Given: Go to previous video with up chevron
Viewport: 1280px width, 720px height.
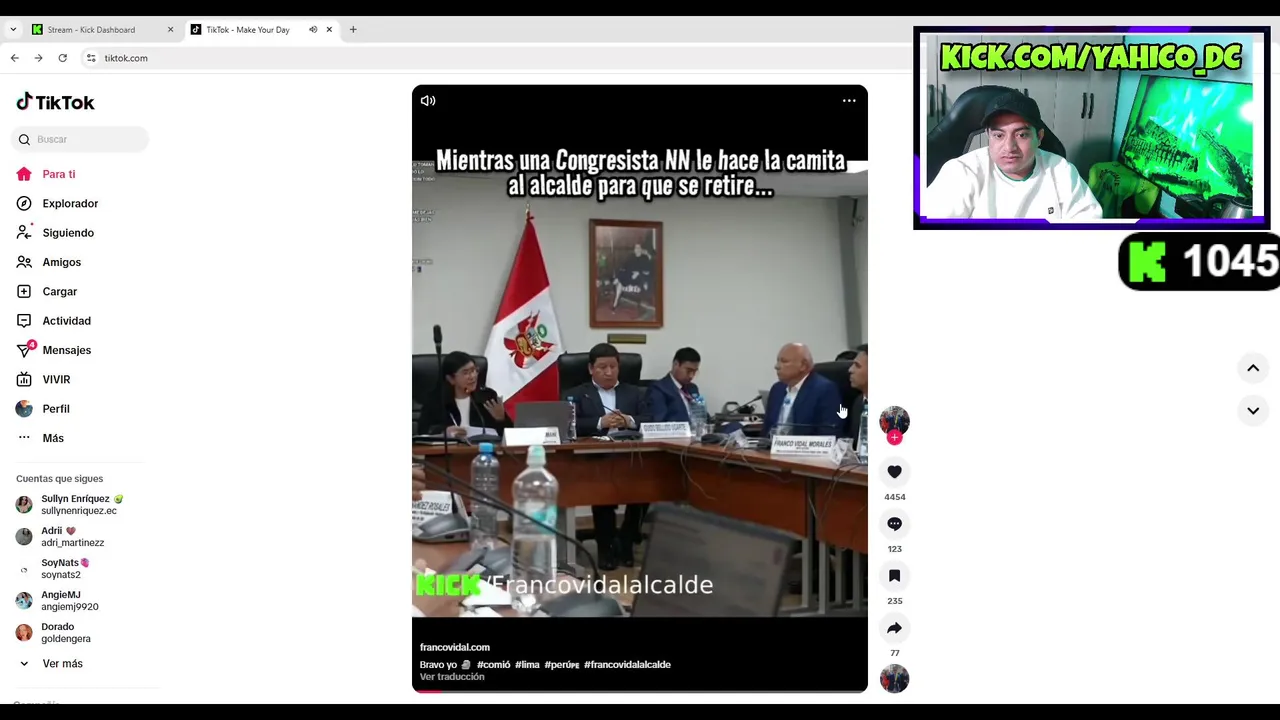Looking at the screenshot, I should point(1252,368).
